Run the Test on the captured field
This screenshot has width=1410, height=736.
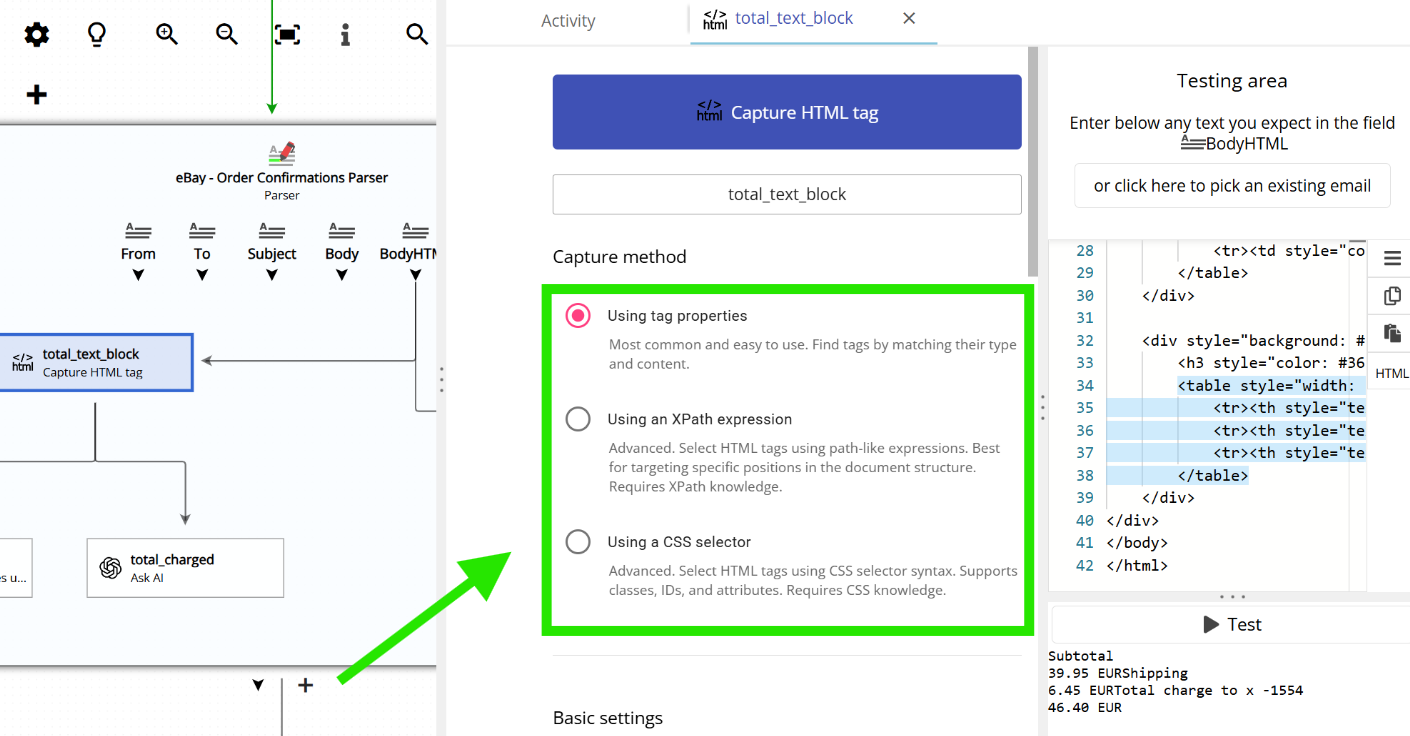coord(1232,624)
